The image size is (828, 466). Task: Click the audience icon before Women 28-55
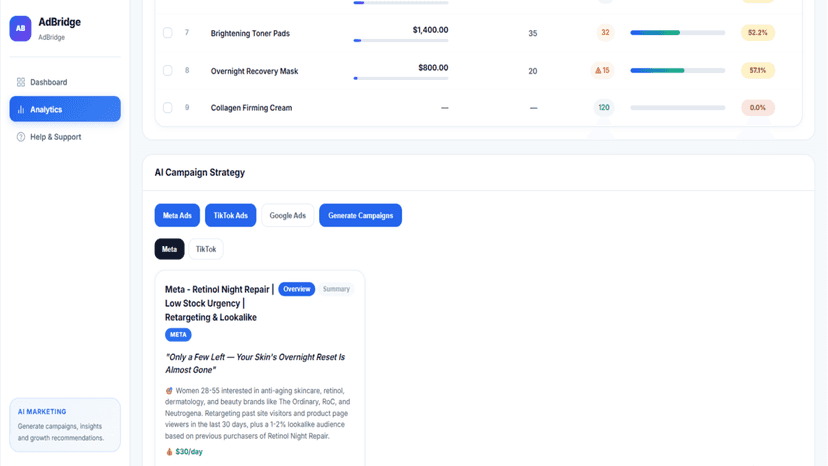tap(169, 391)
